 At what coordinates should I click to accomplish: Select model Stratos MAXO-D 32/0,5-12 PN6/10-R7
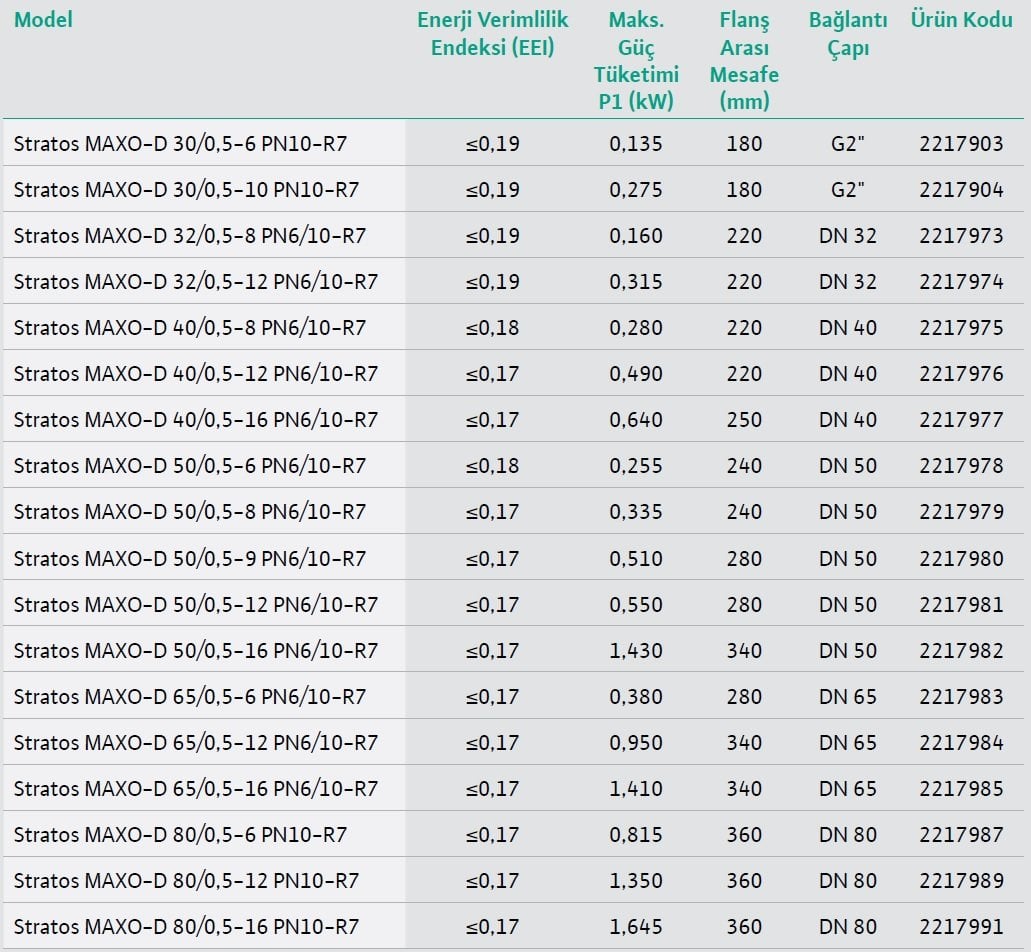[196, 281]
